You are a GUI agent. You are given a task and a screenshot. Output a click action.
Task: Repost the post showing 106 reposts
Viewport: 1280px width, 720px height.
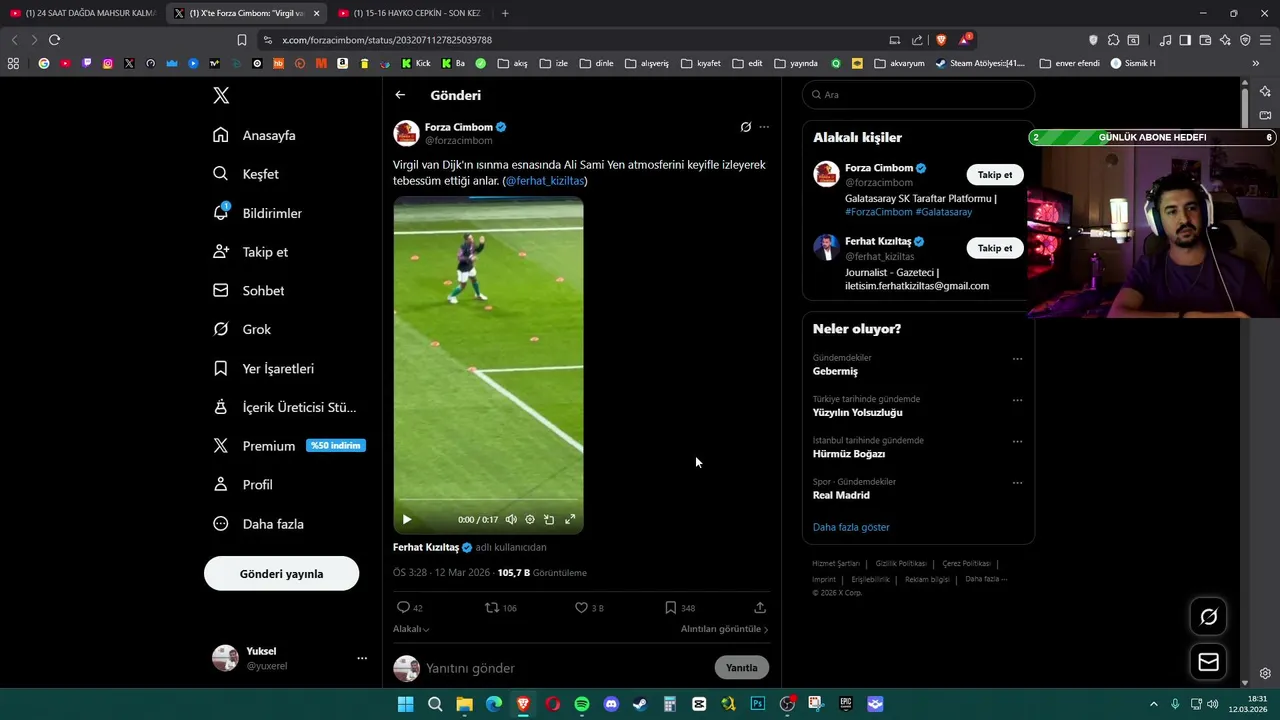click(501, 607)
